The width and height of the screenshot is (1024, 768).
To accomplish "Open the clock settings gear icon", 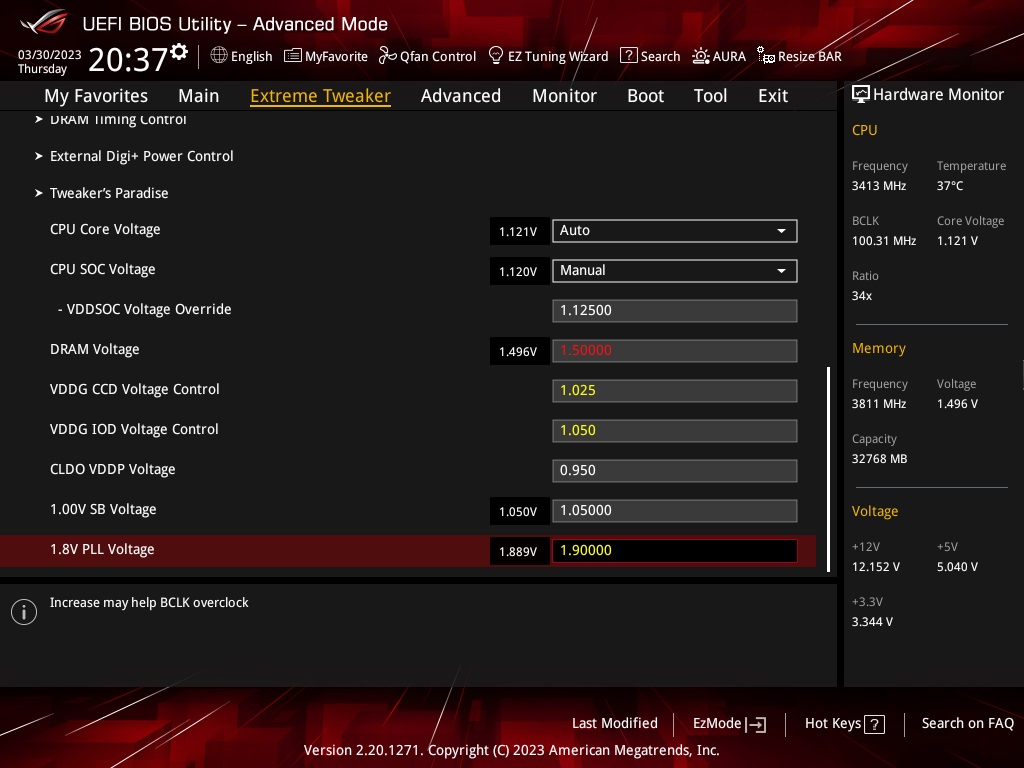I will pyautogui.click(x=179, y=52).
